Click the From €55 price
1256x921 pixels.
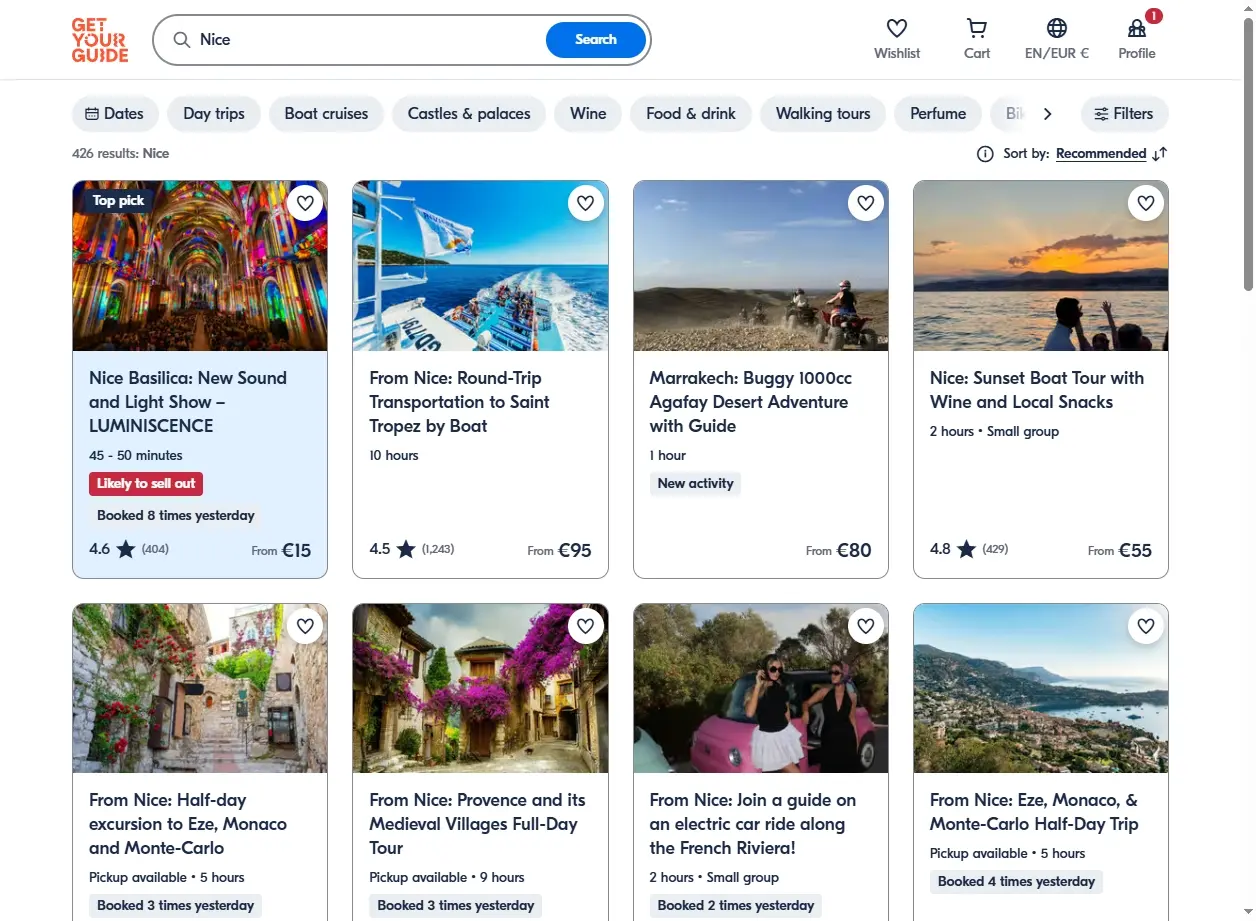click(x=1120, y=550)
